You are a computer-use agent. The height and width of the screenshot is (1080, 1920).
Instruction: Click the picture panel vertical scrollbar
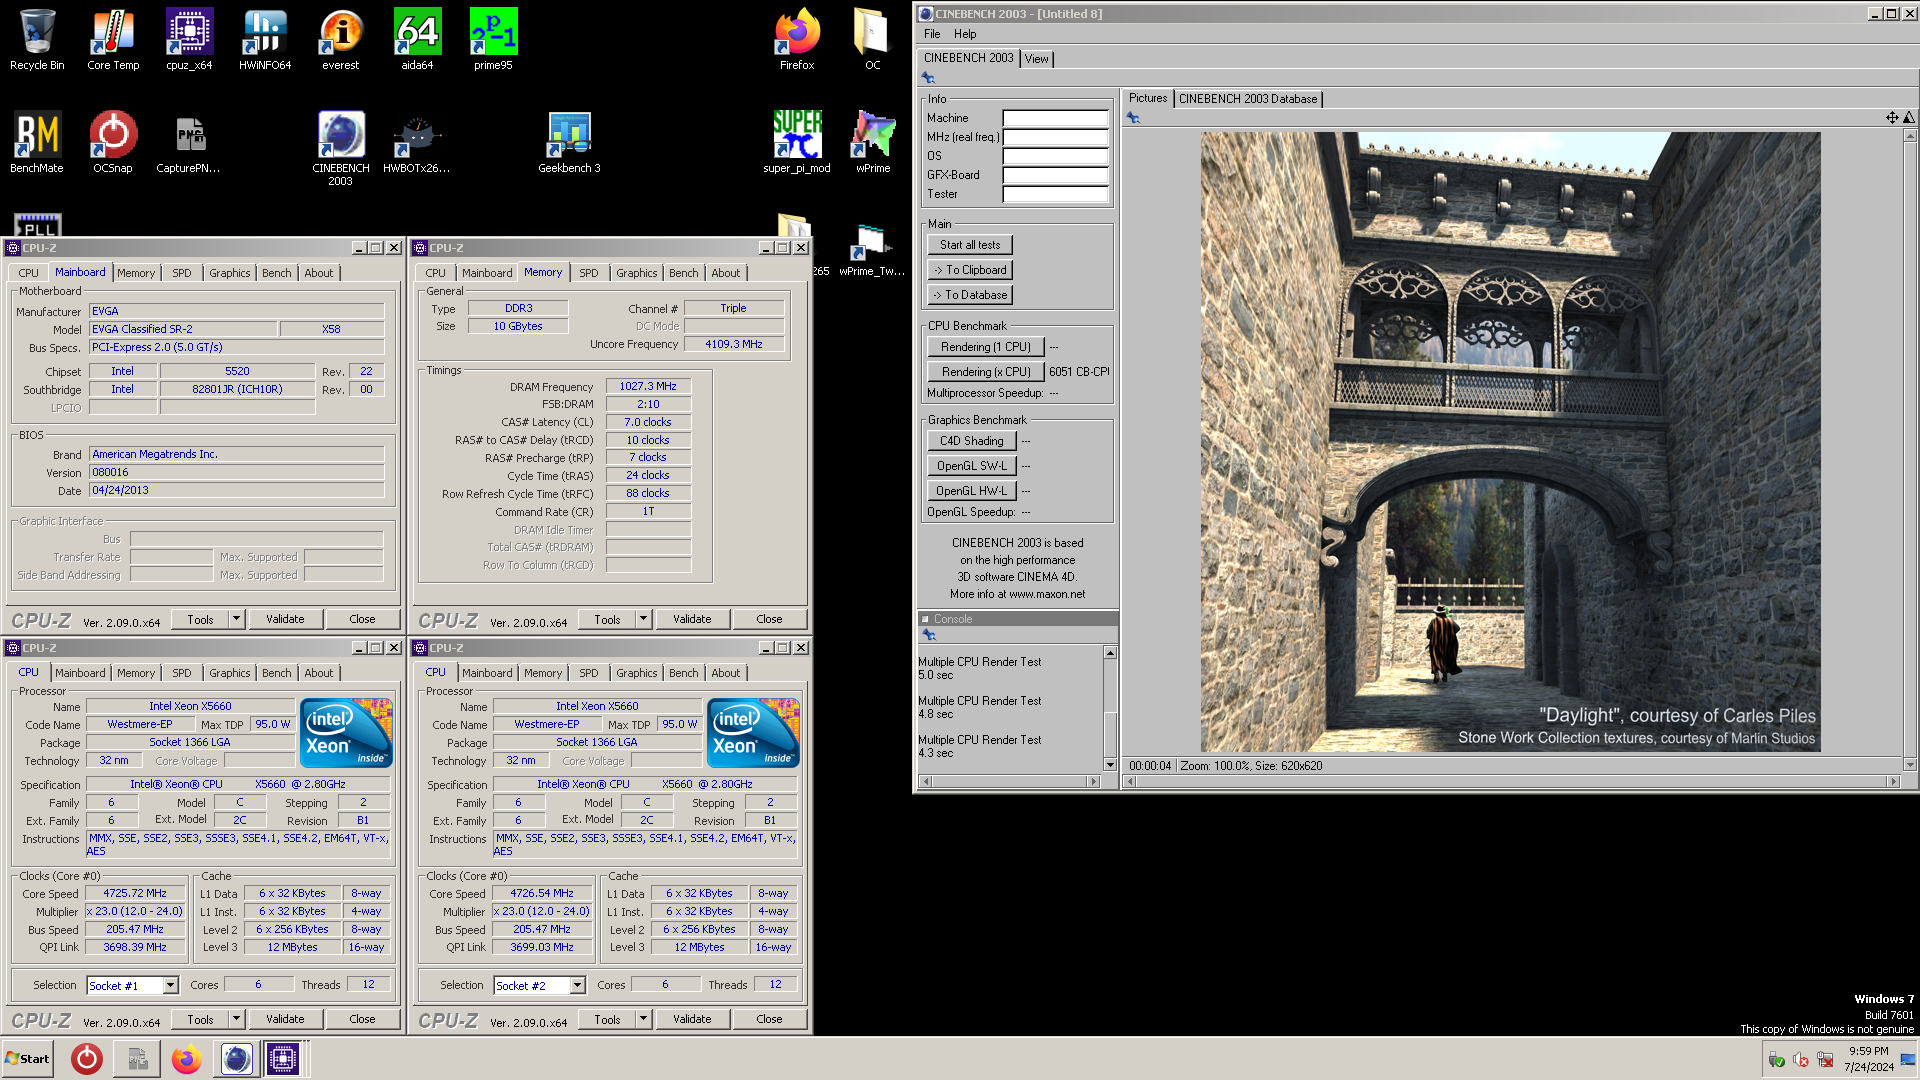click(1909, 449)
